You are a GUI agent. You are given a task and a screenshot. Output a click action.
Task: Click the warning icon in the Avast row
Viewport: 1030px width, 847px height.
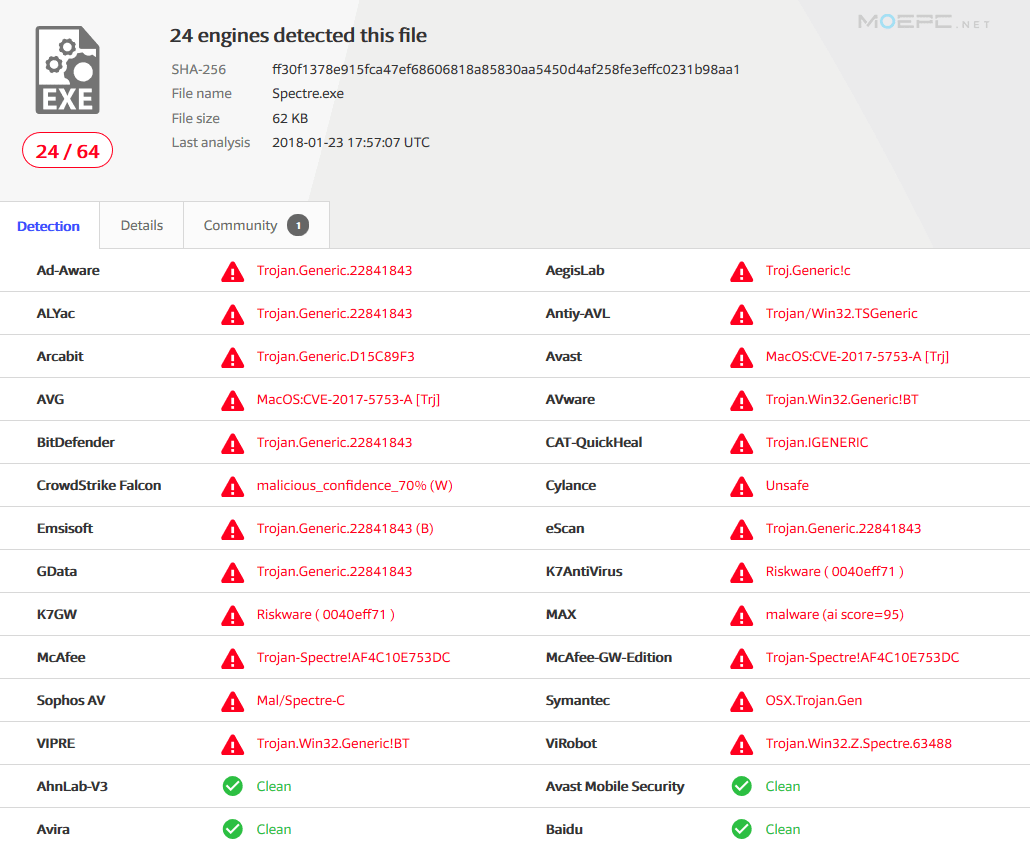click(x=742, y=357)
